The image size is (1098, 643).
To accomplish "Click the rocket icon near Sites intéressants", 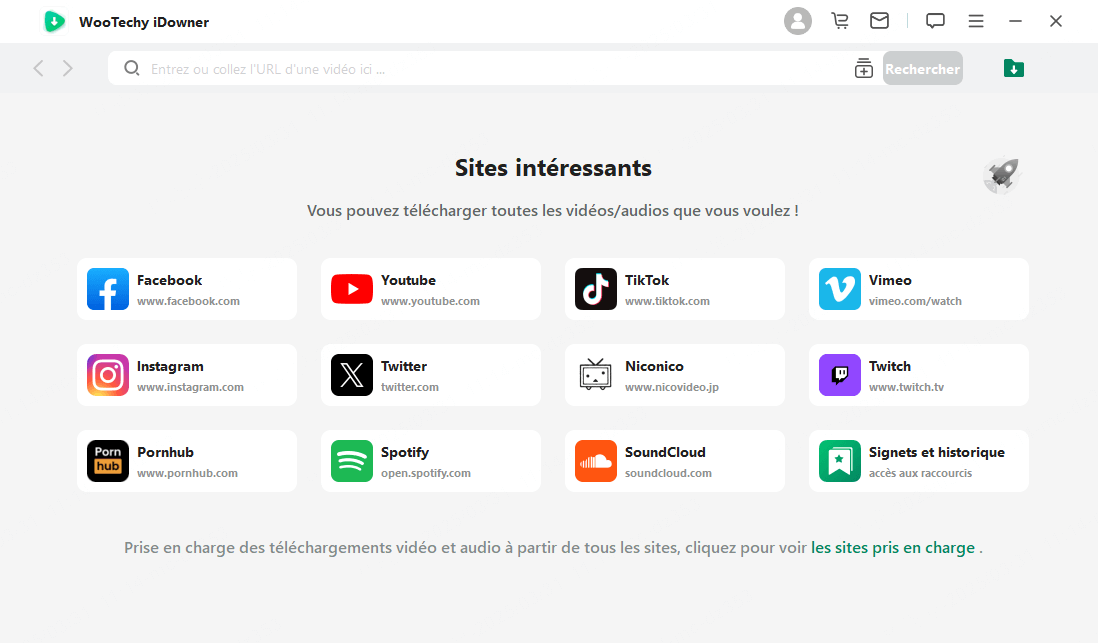I will click(1000, 174).
